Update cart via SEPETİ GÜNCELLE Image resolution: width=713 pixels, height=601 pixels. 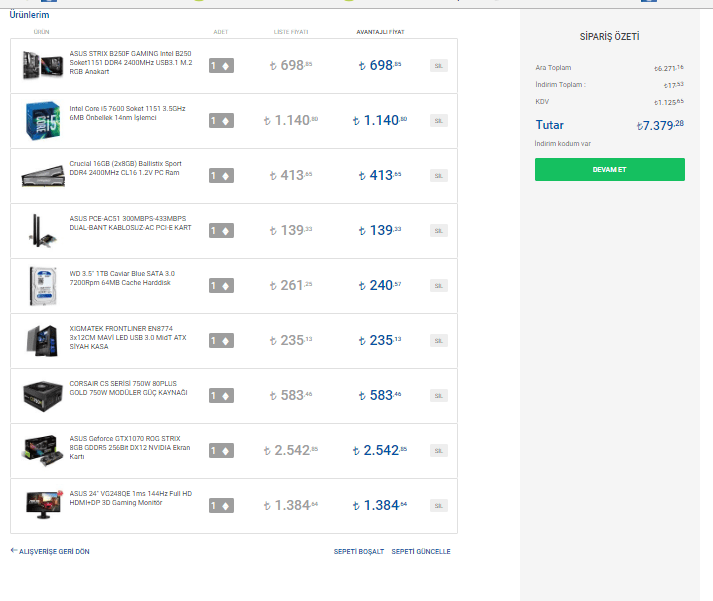pos(421,551)
